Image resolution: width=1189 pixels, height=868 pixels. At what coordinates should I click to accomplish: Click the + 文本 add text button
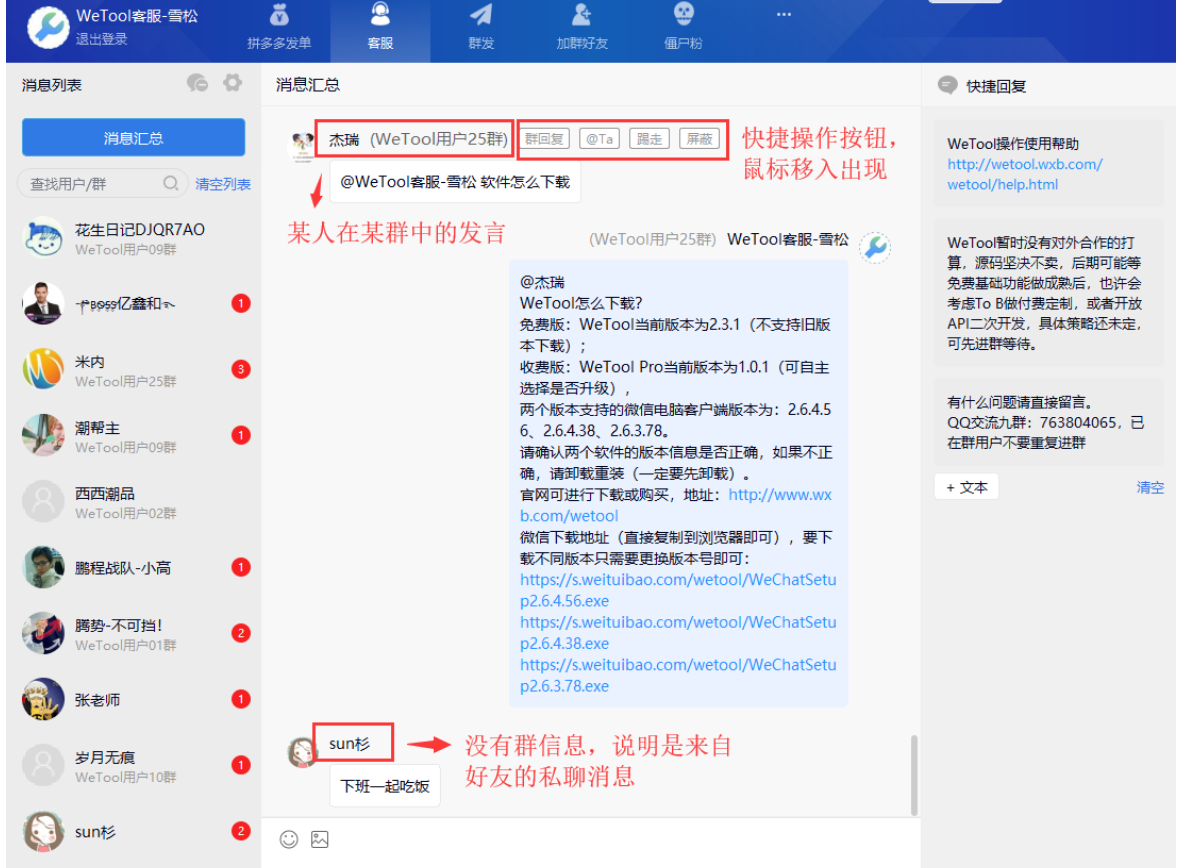(x=967, y=487)
